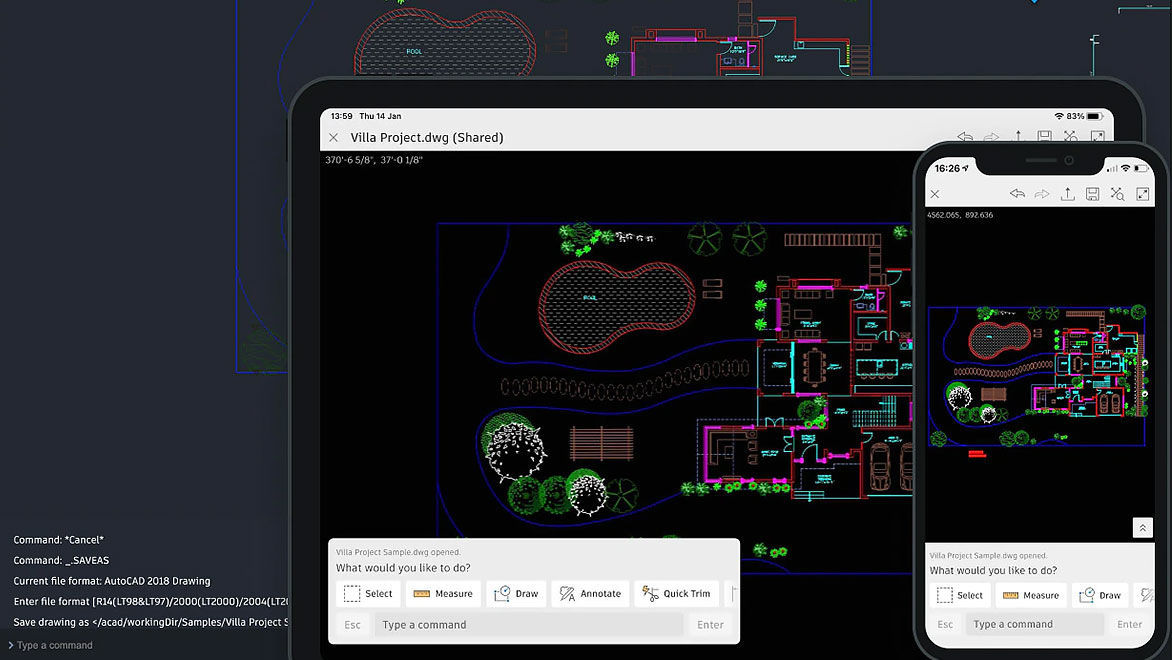Select the Draw tool in the command bar
The image size is (1172, 660).
coord(516,593)
